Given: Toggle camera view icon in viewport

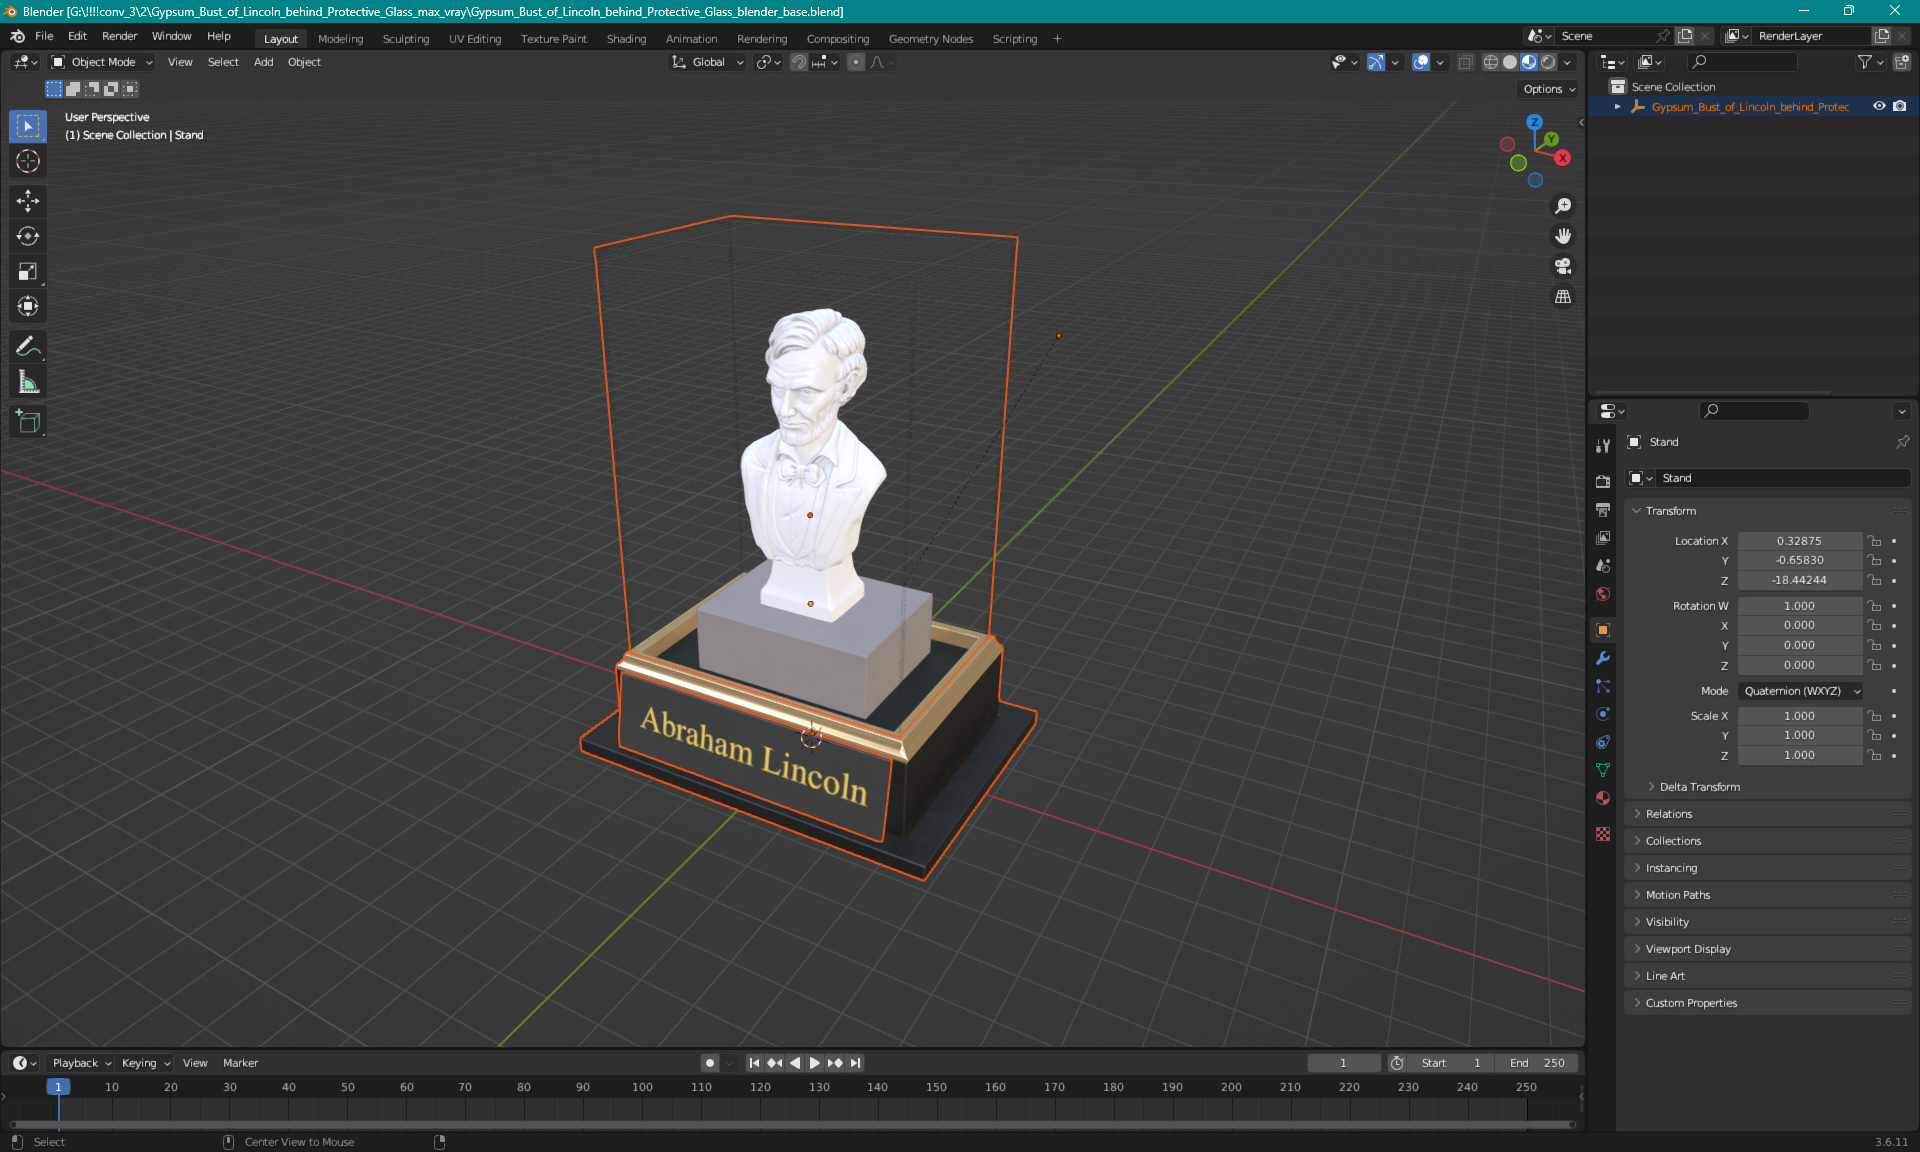Looking at the screenshot, I should 1563,266.
